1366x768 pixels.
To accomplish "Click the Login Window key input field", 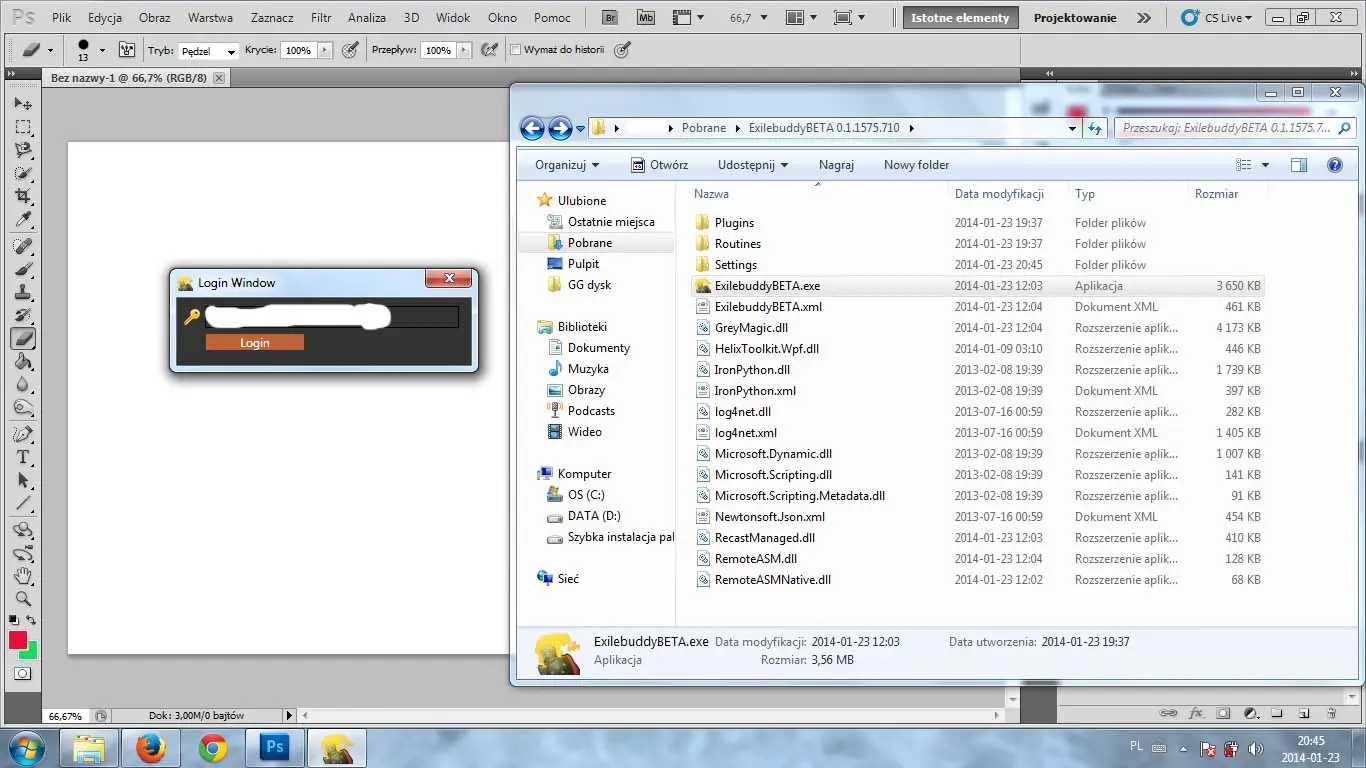I will [332, 317].
